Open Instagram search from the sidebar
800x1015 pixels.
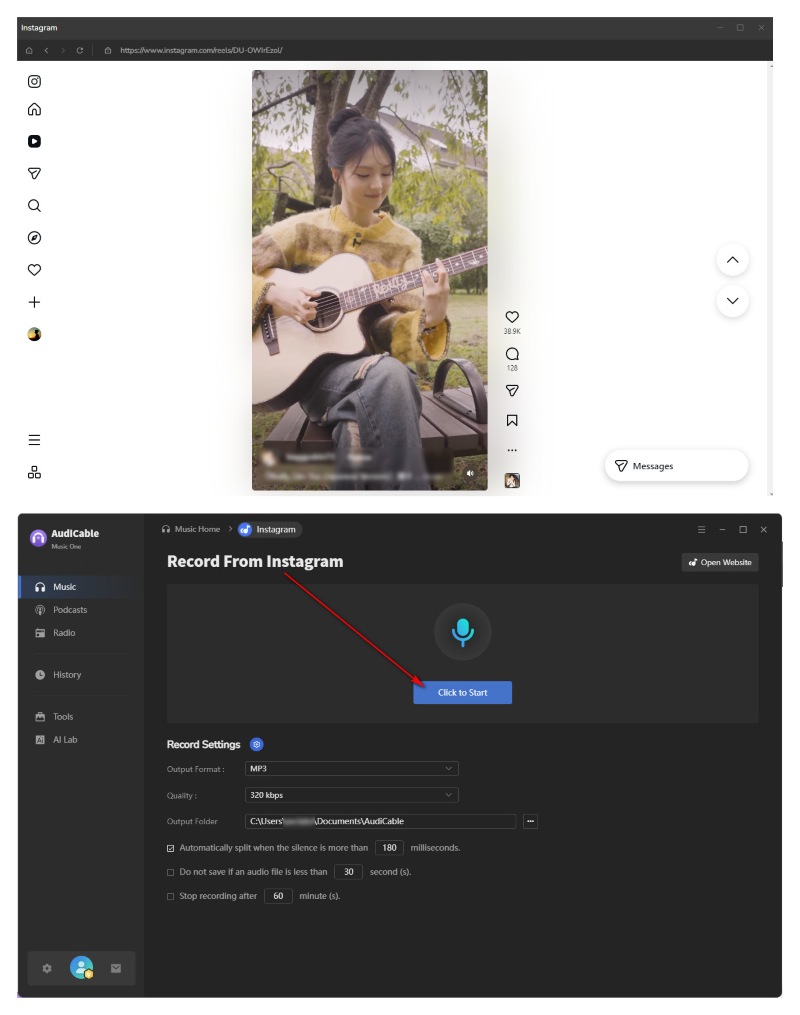tap(34, 206)
